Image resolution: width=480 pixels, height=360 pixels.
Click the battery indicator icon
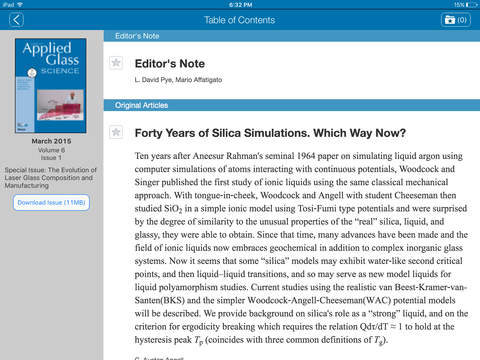tap(472, 4)
